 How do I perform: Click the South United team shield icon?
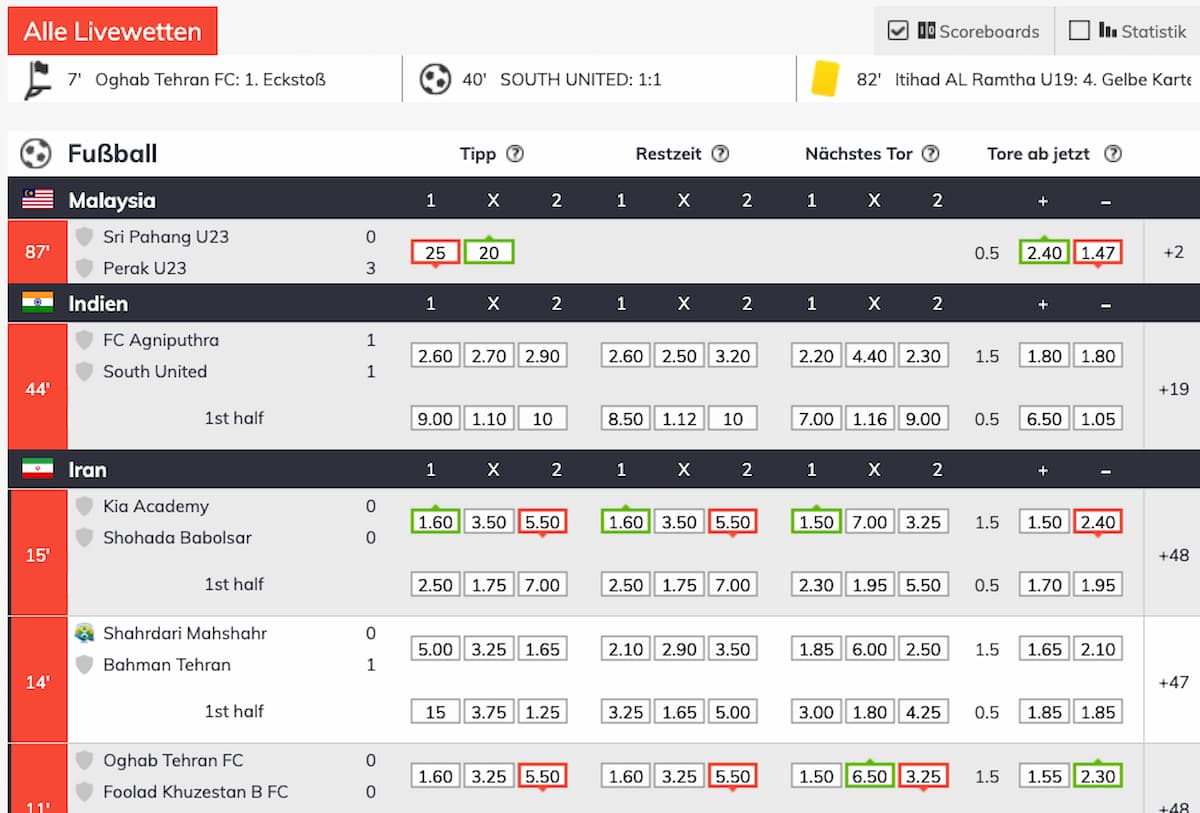(85, 371)
